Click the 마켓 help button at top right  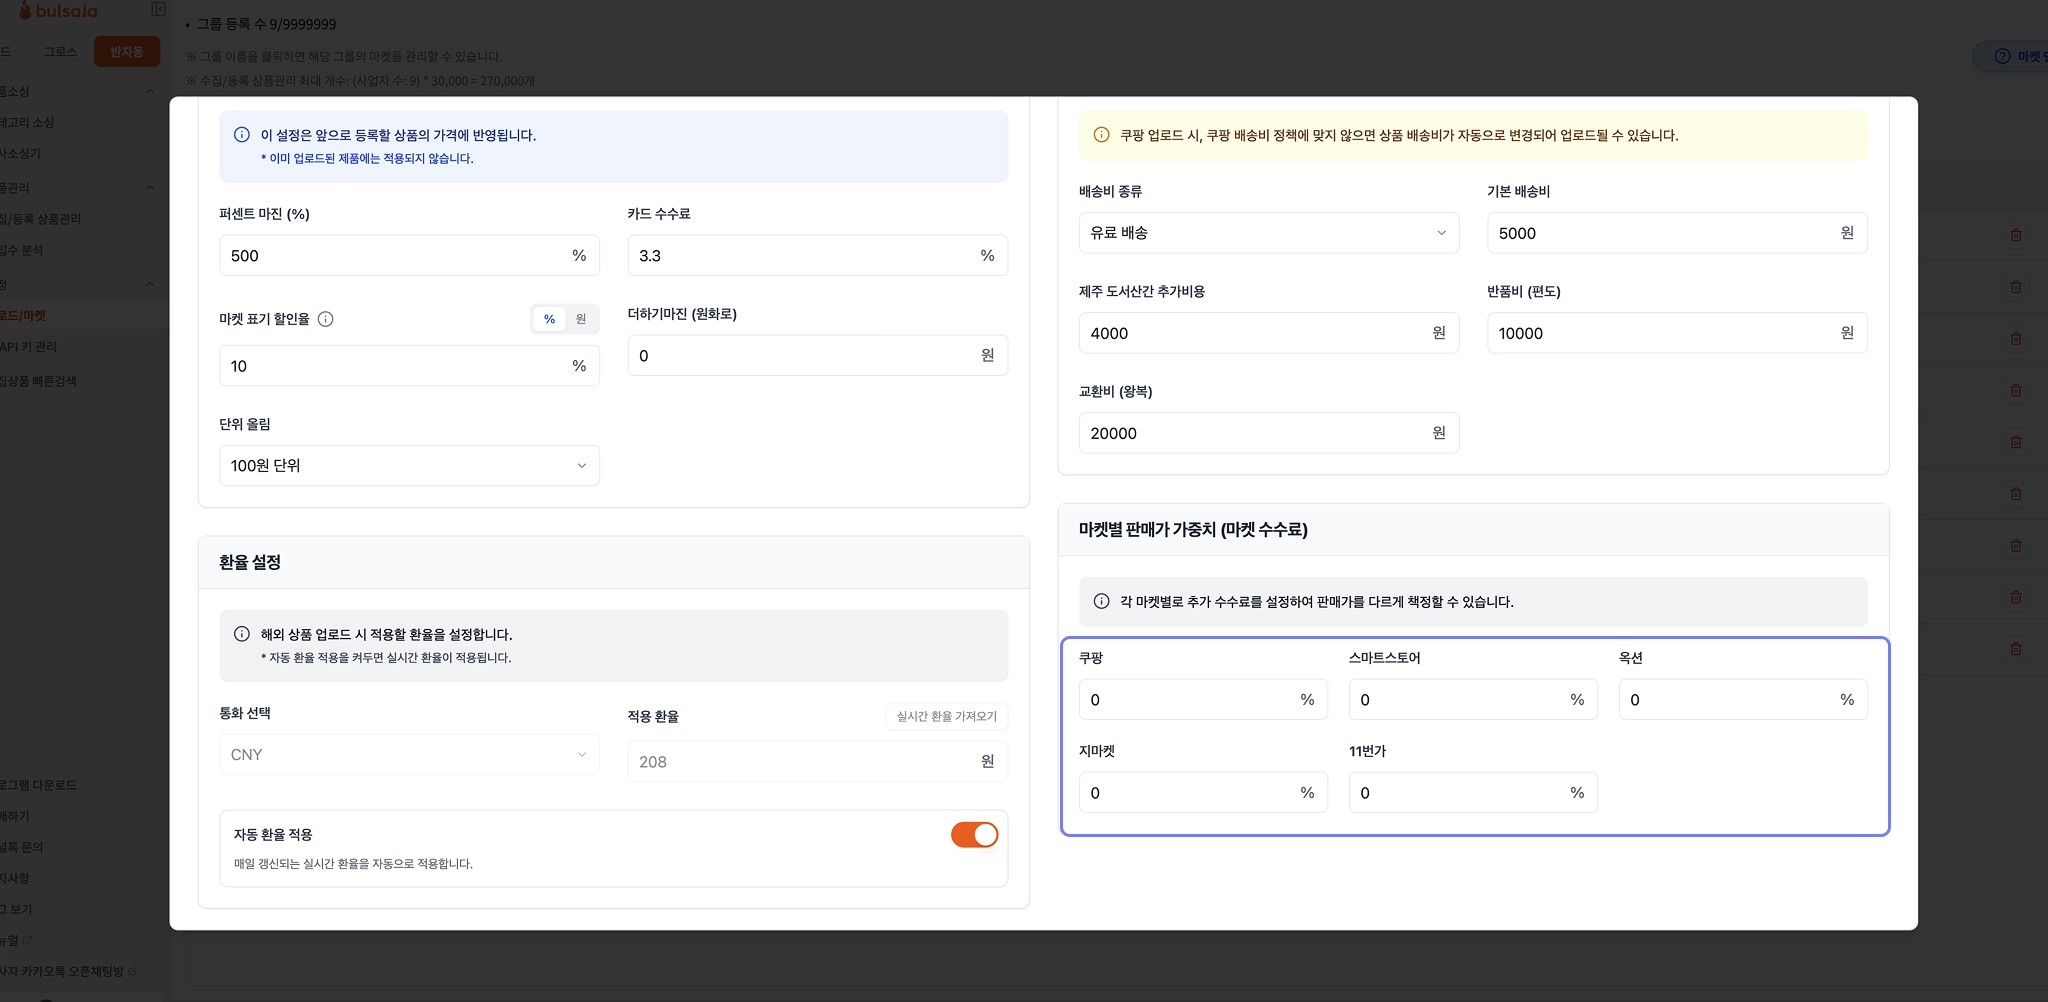click(x=2012, y=56)
